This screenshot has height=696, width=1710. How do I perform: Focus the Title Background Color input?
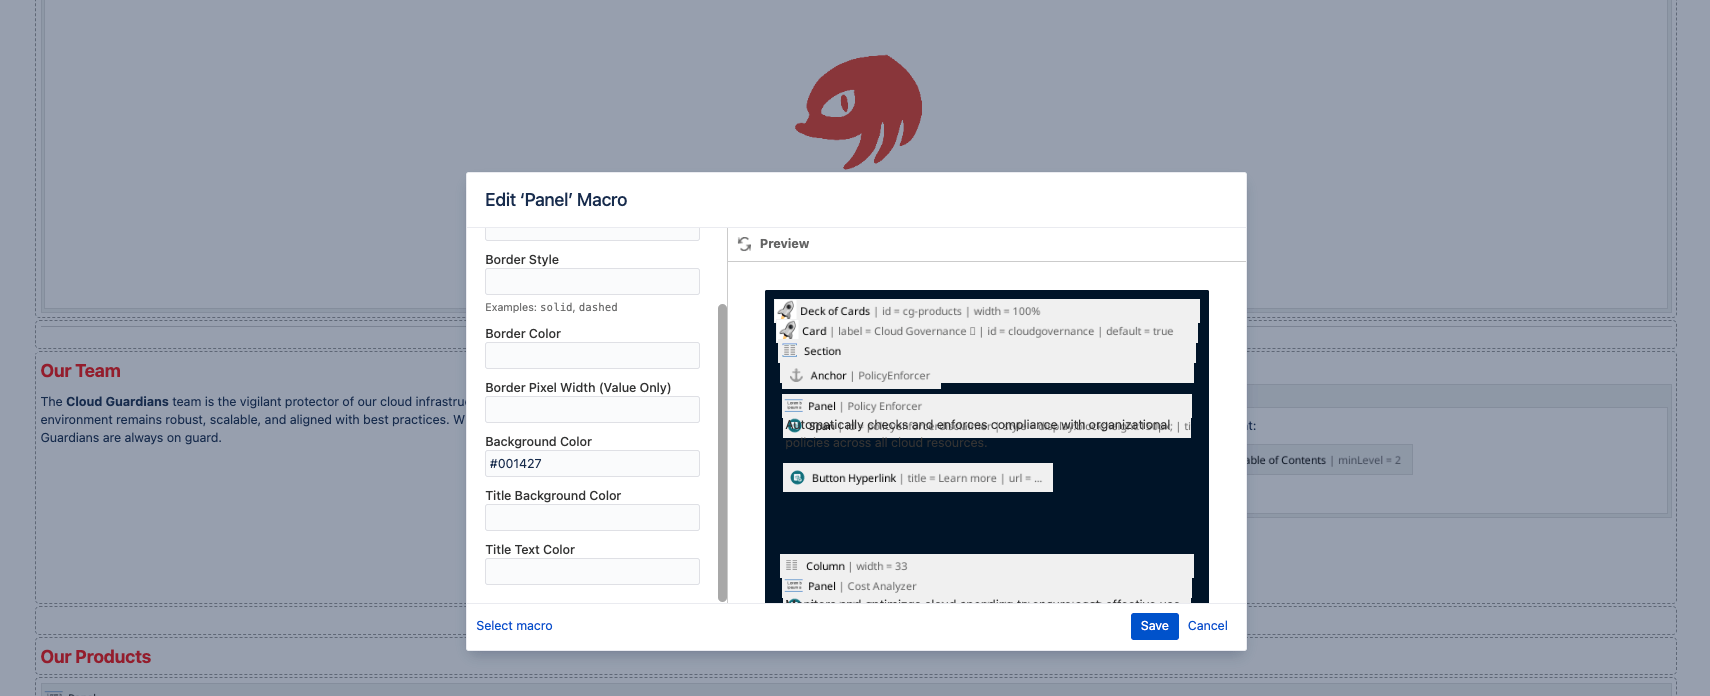coord(592,517)
